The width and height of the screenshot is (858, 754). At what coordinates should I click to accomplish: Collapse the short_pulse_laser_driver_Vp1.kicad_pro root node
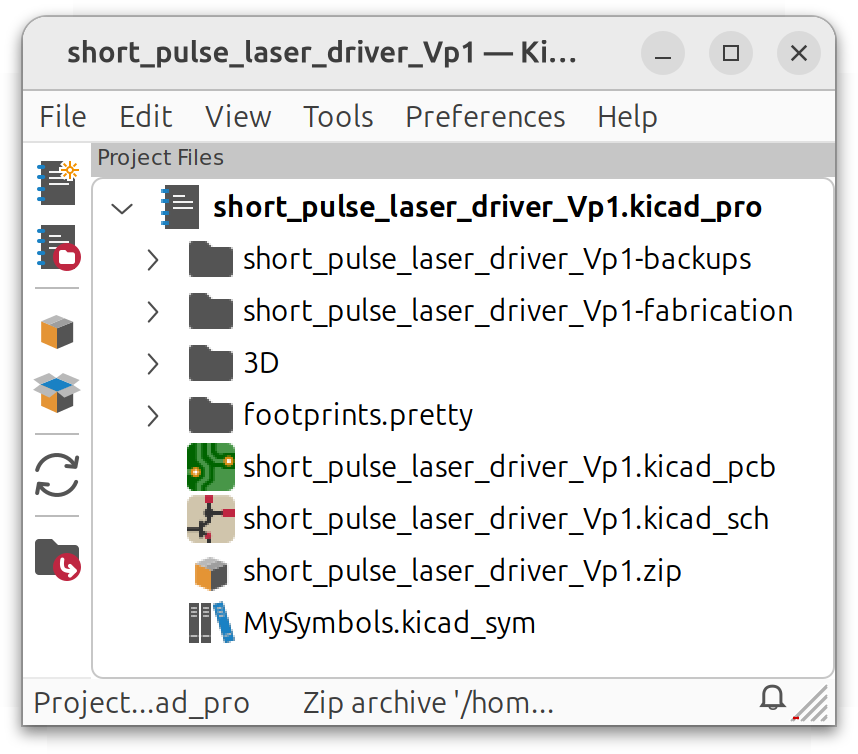pos(121,208)
